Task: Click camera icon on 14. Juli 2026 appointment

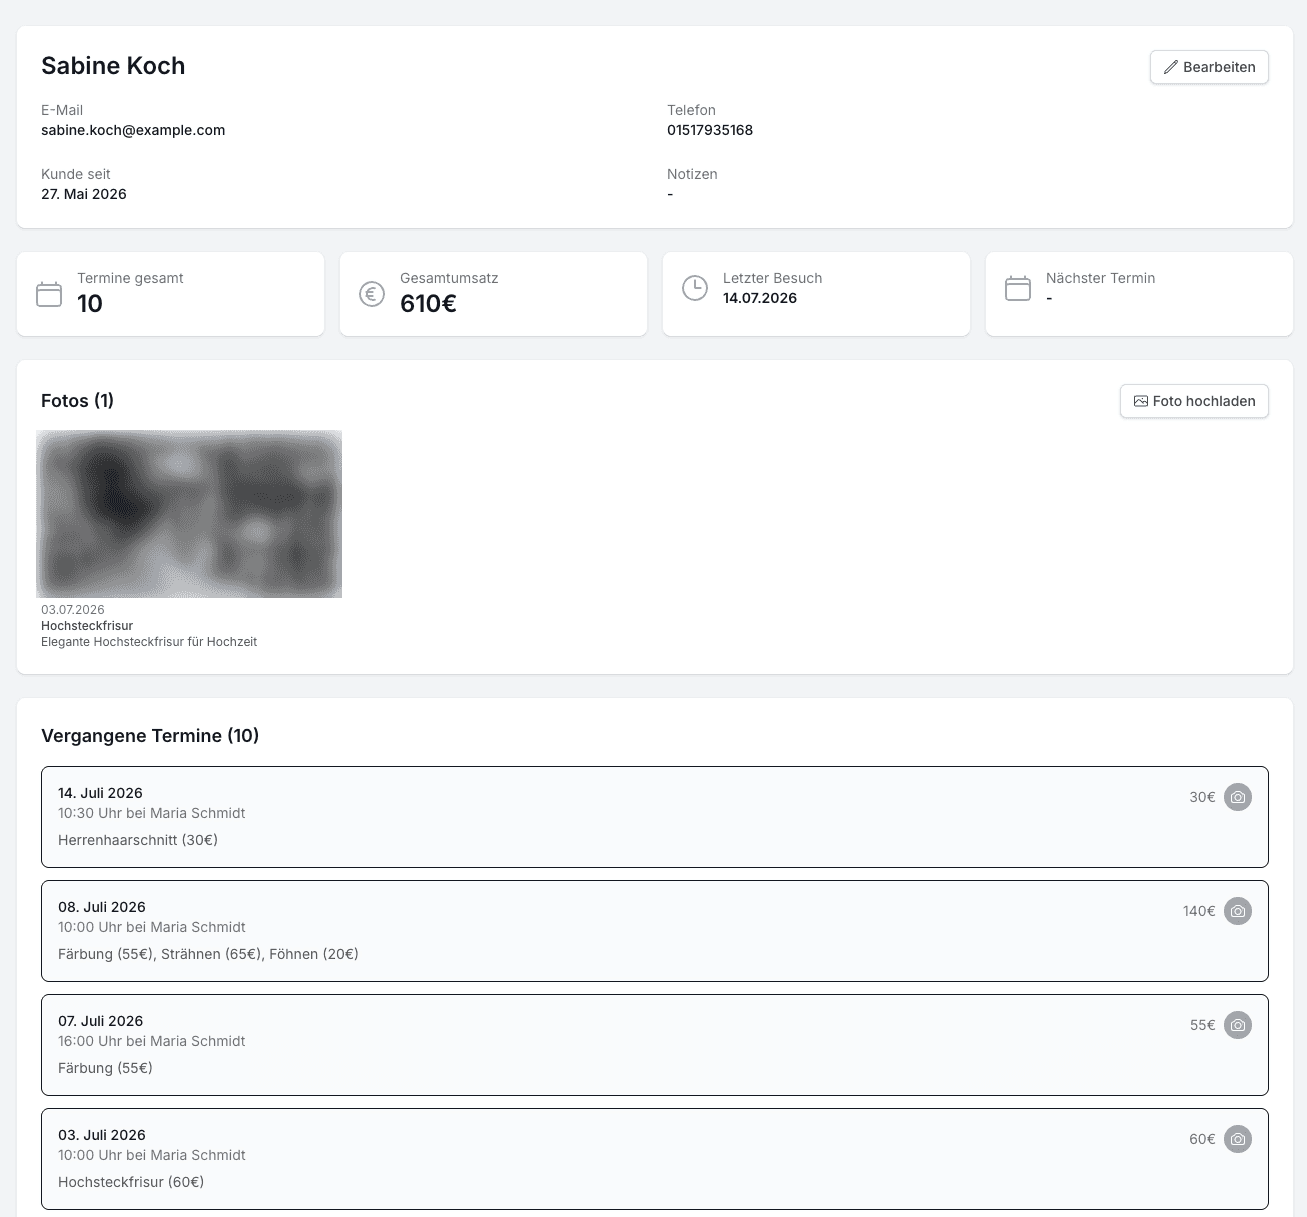Action: click(x=1238, y=797)
